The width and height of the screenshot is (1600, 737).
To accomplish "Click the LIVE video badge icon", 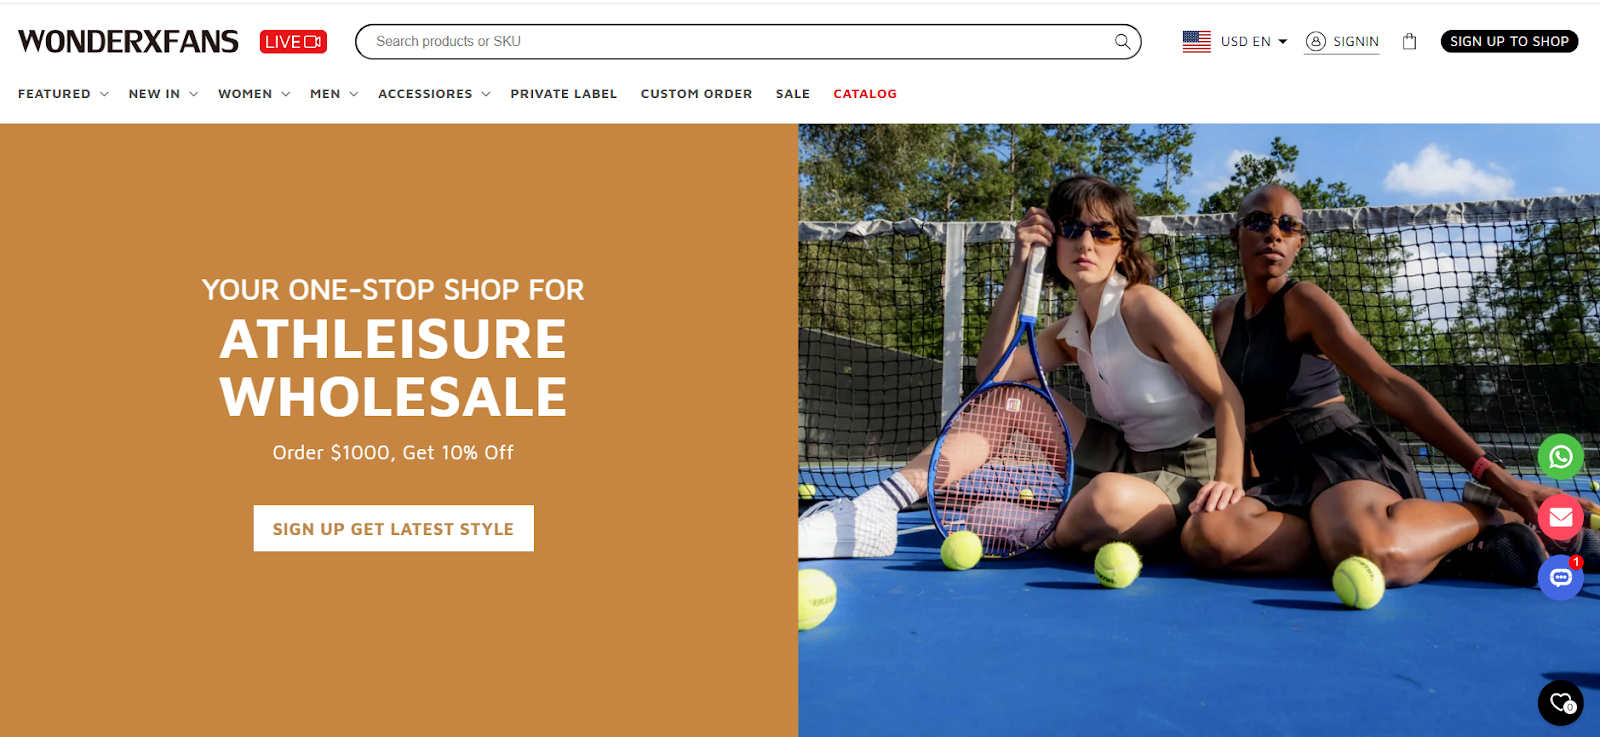I will point(293,41).
